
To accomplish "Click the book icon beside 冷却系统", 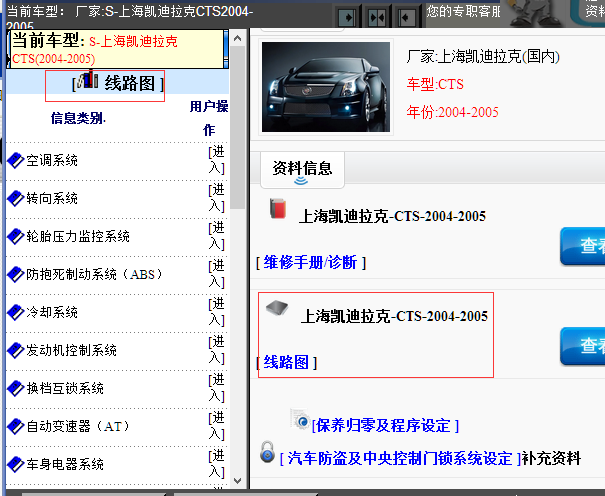I will pyautogui.click(x=15, y=312).
